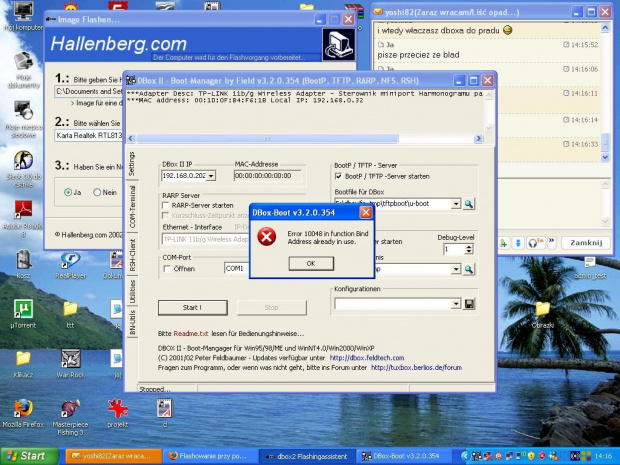Open the admin_test desktop icon
Viewport: 620px width, 465px height.
coord(590,268)
